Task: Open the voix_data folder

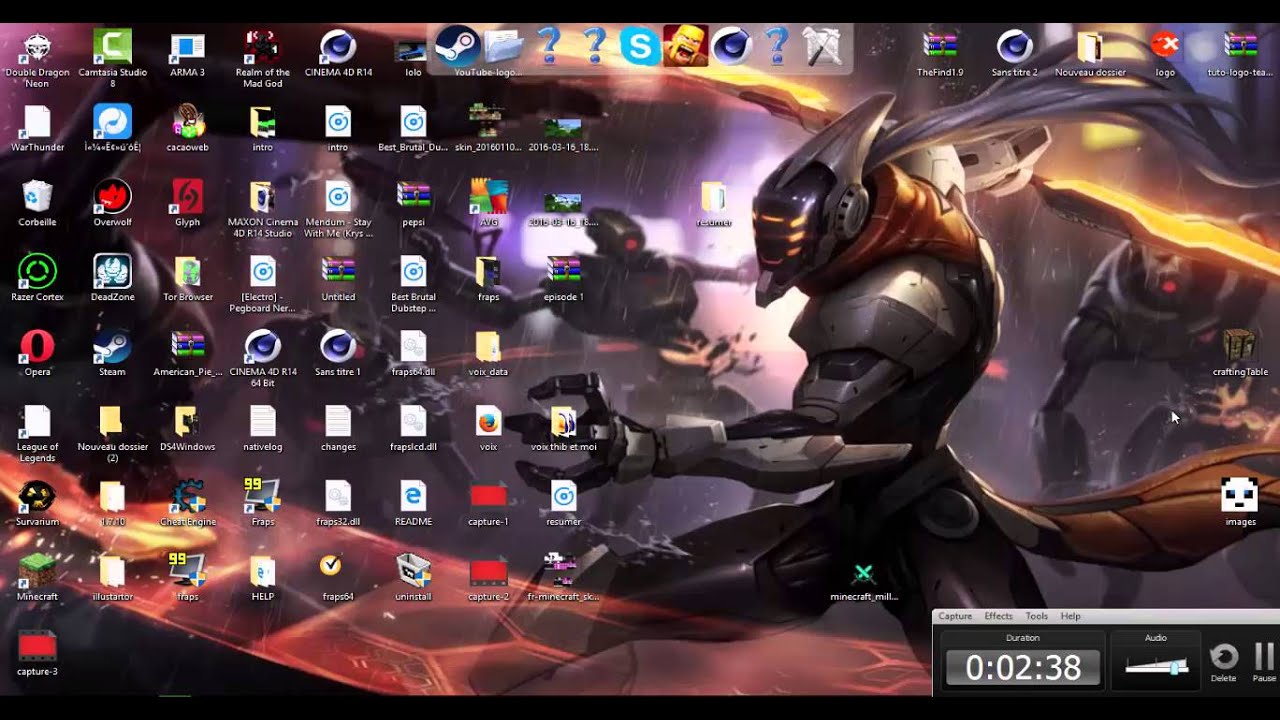Action: 488,347
